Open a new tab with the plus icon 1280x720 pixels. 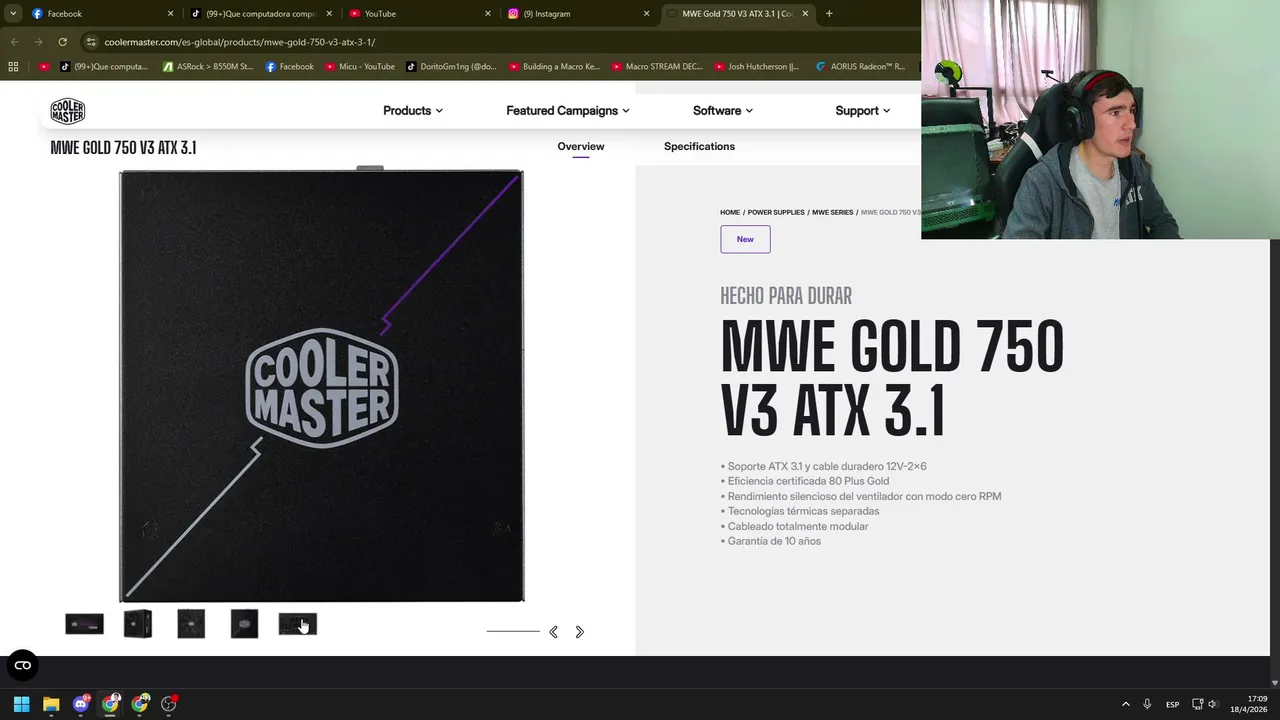pos(829,14)
